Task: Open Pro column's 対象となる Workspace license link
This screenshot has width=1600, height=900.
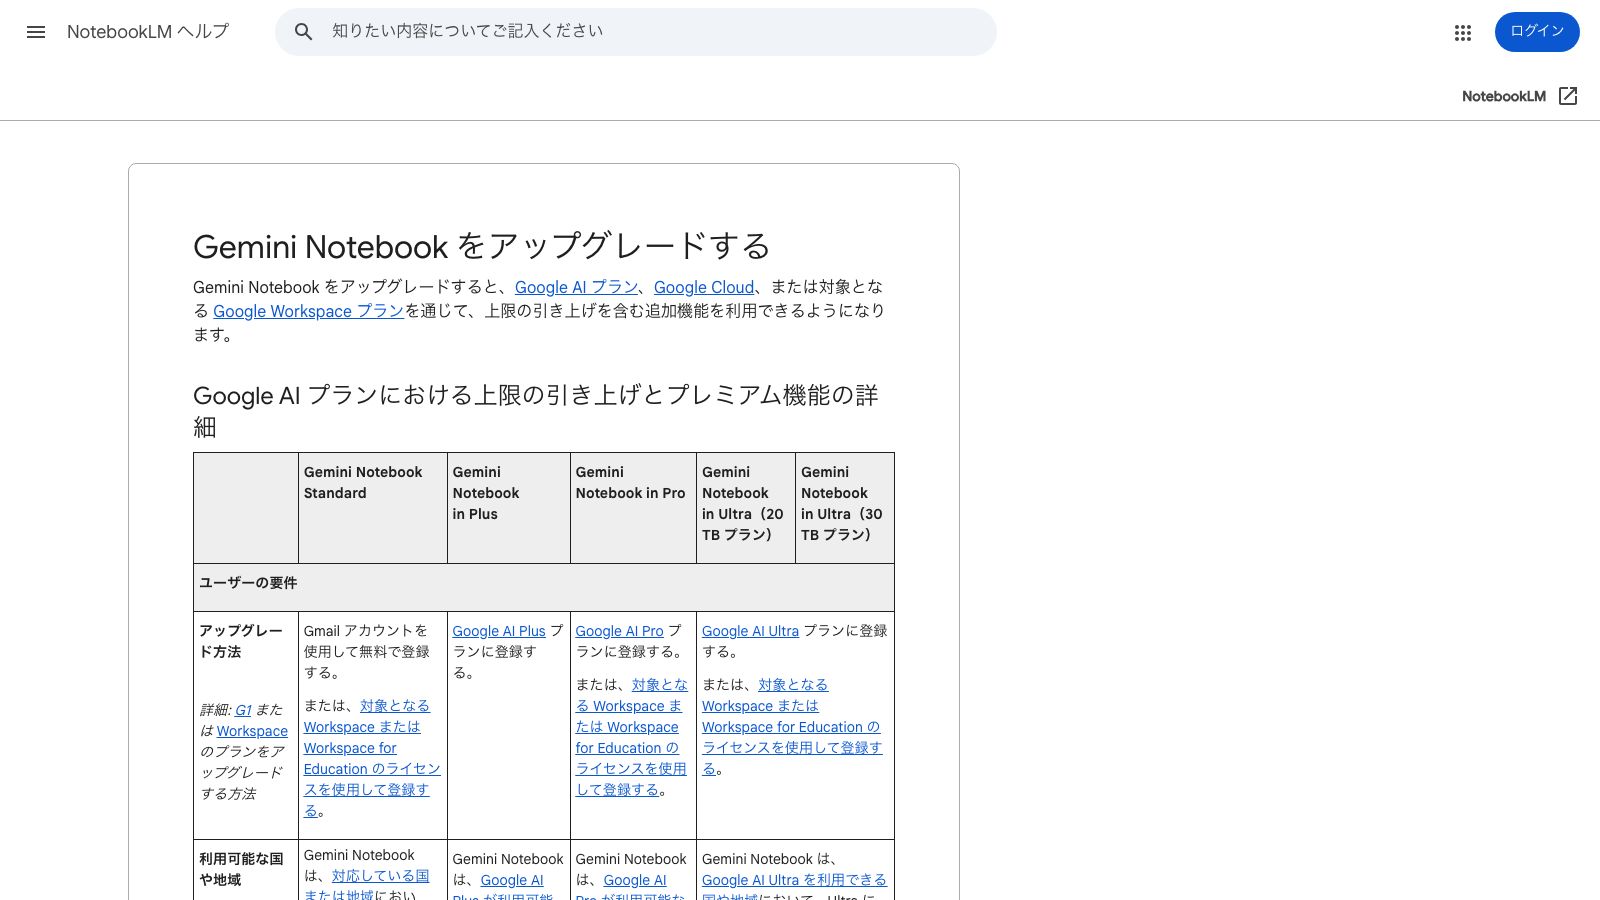Action: click(631, 737)
